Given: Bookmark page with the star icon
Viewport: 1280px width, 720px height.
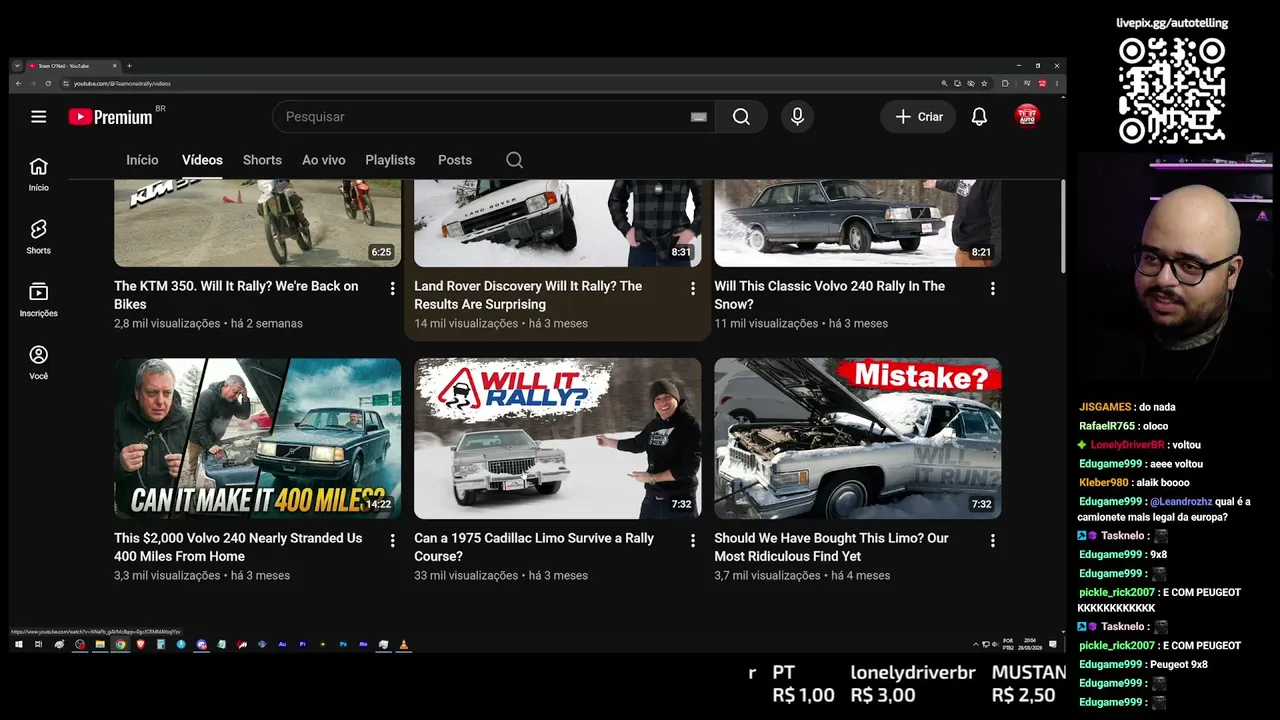Looking at the screenshot, I should (x=984, y=83).
